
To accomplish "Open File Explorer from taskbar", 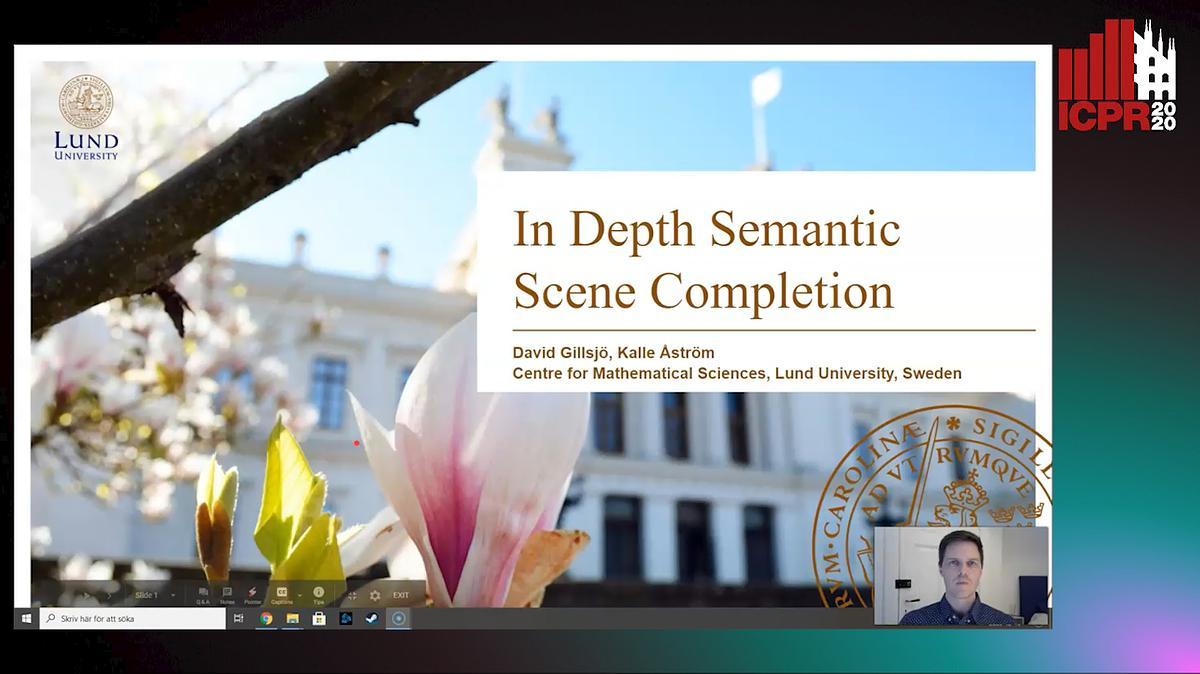I will 293,619.
